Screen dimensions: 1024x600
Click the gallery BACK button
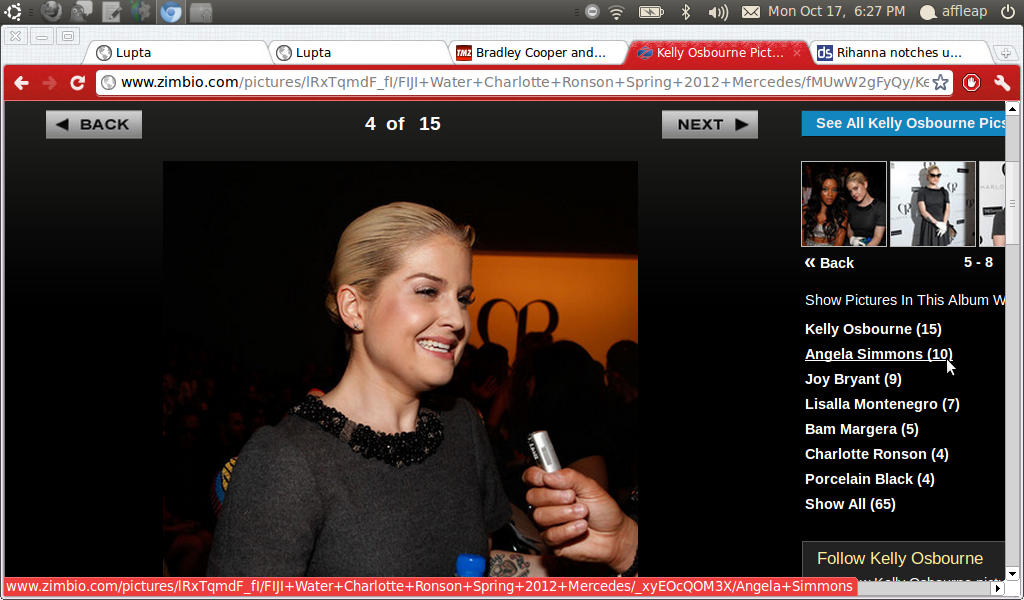point(94,125)
